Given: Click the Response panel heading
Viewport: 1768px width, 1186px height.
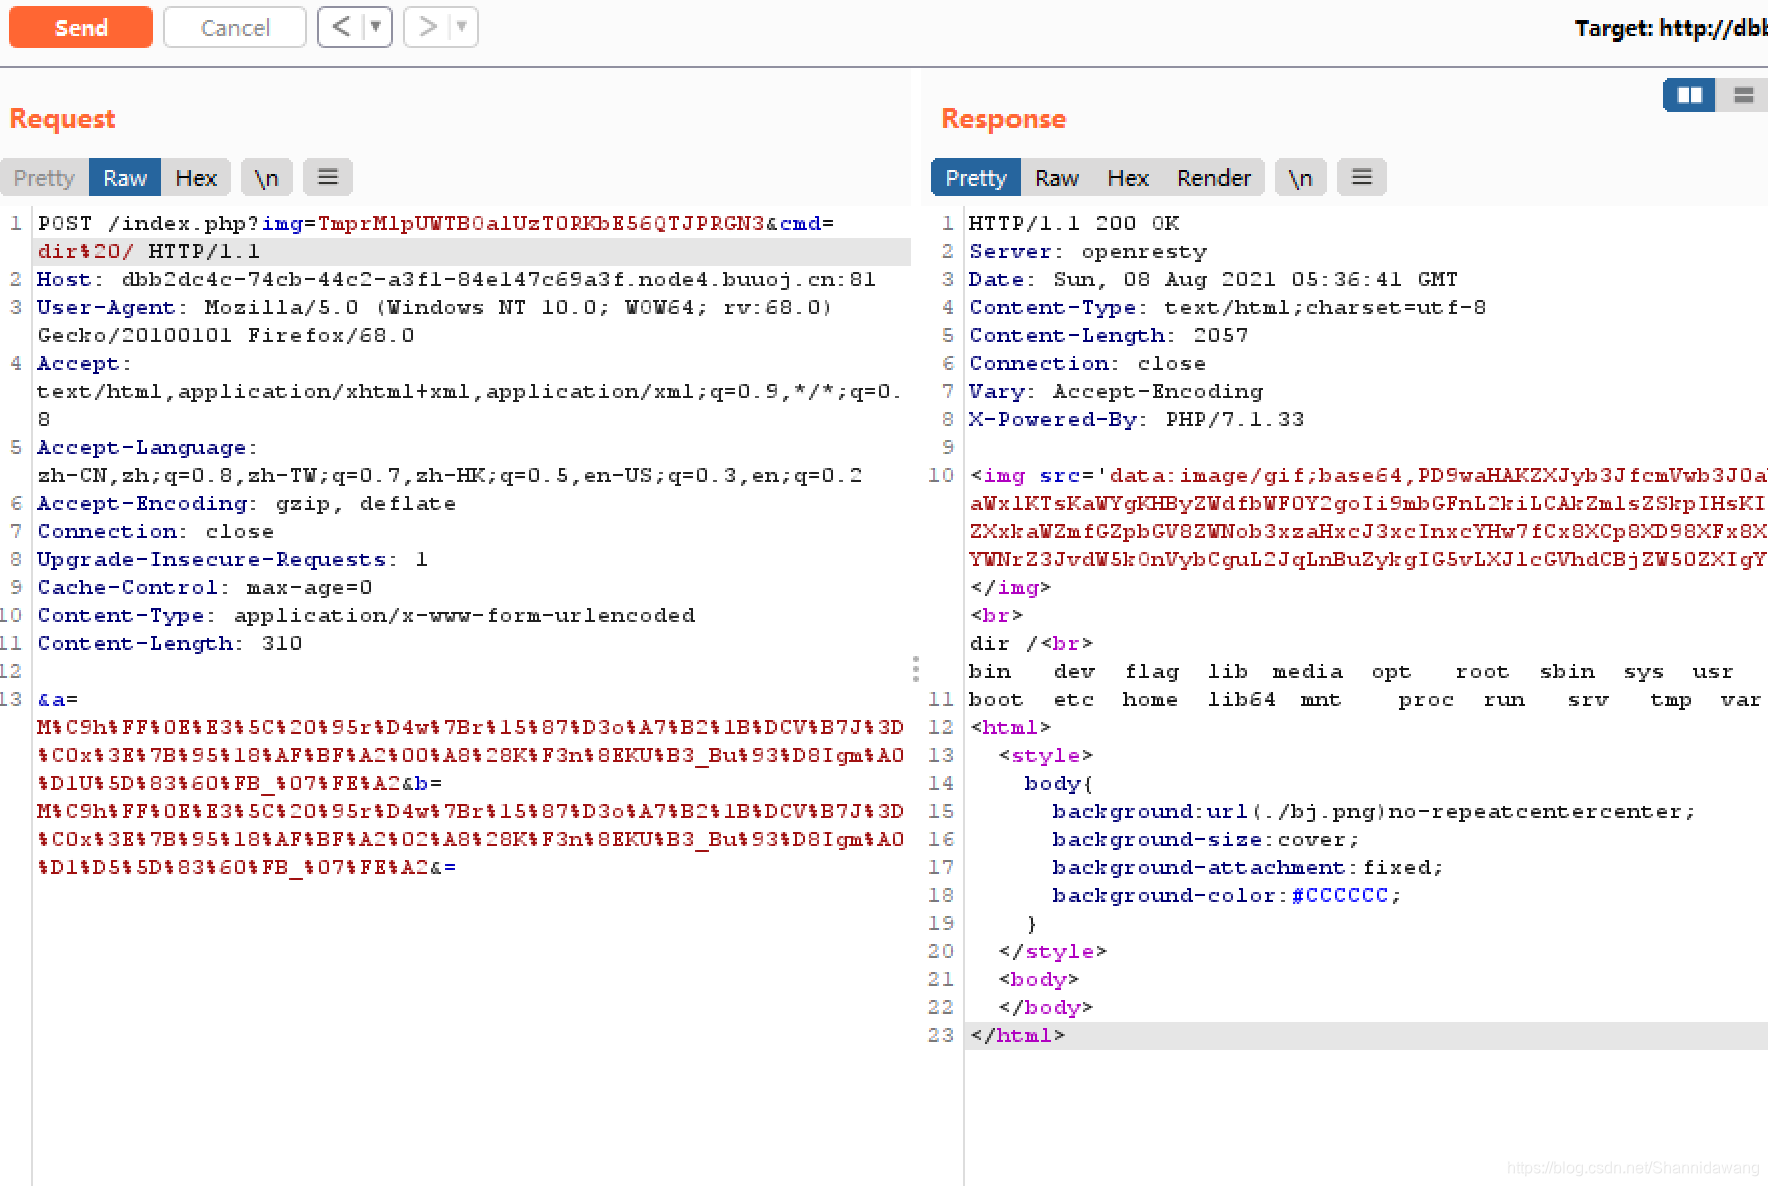Looking at the screenshot, I should coord(1004,118).
